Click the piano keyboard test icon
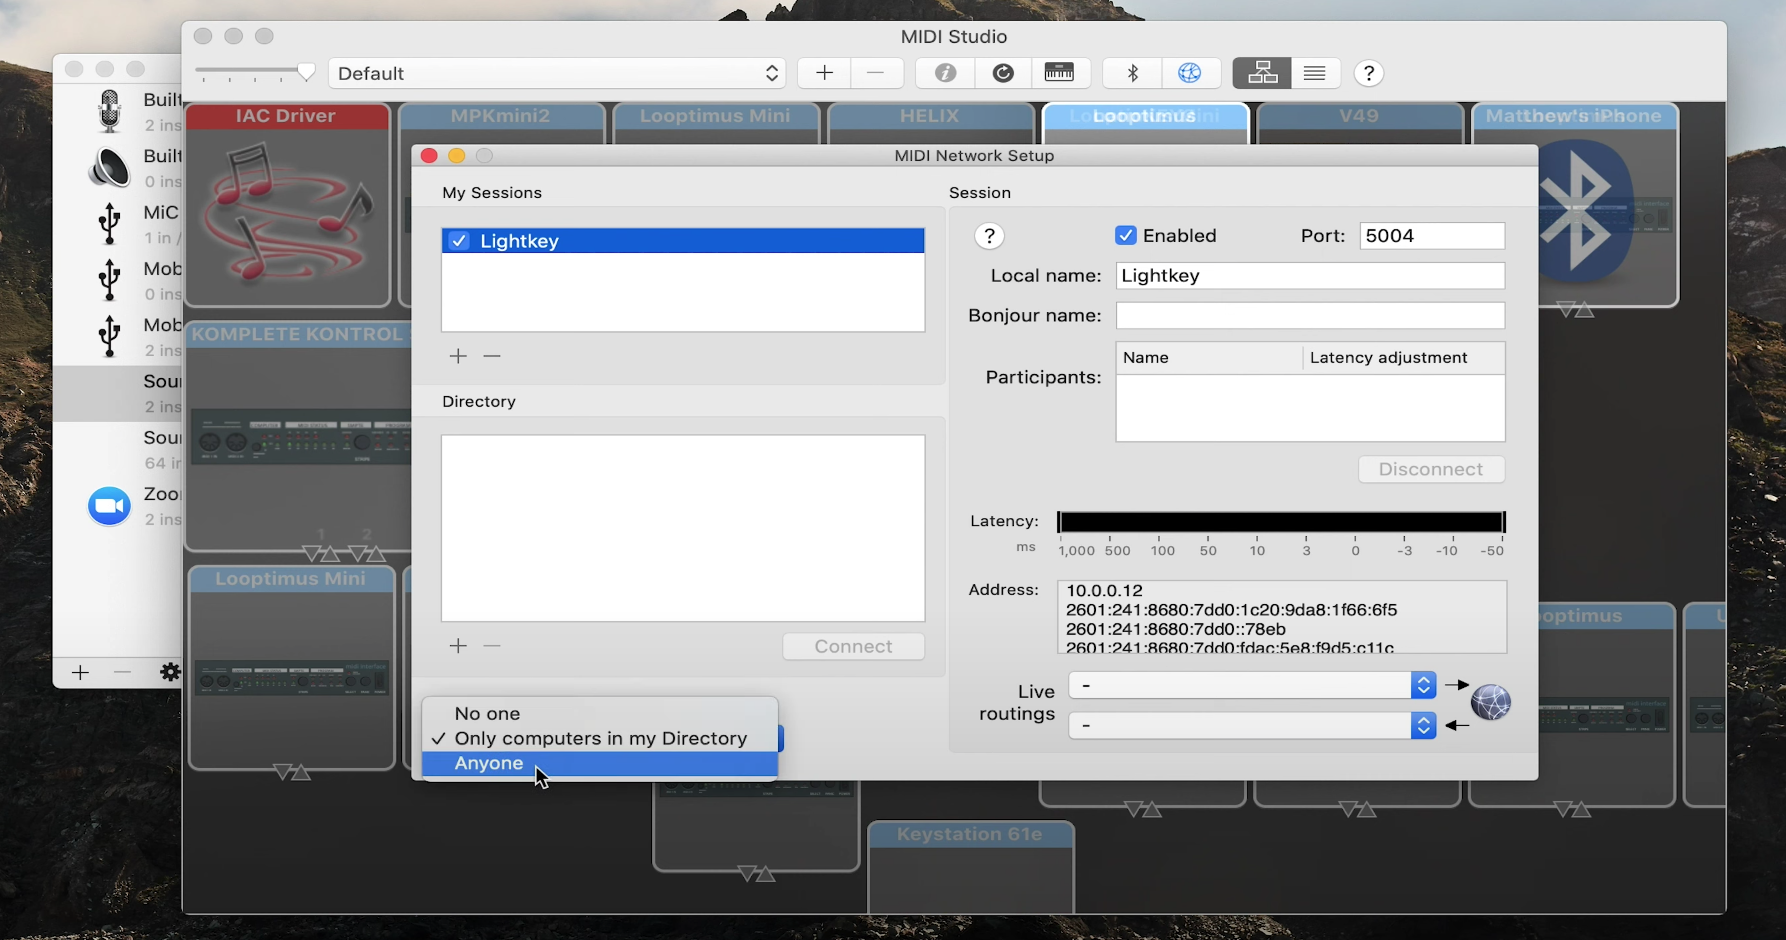Screen dimensions: 1786x940 click(1058, 73)
